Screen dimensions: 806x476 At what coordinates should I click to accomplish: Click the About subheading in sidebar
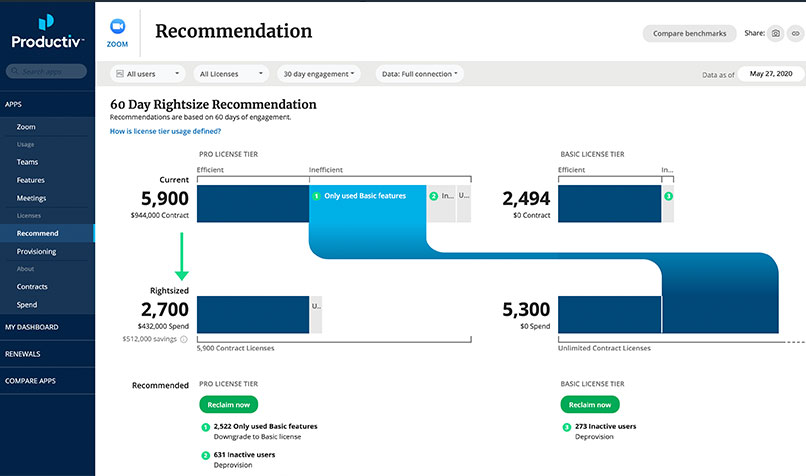tap(26, 269)
